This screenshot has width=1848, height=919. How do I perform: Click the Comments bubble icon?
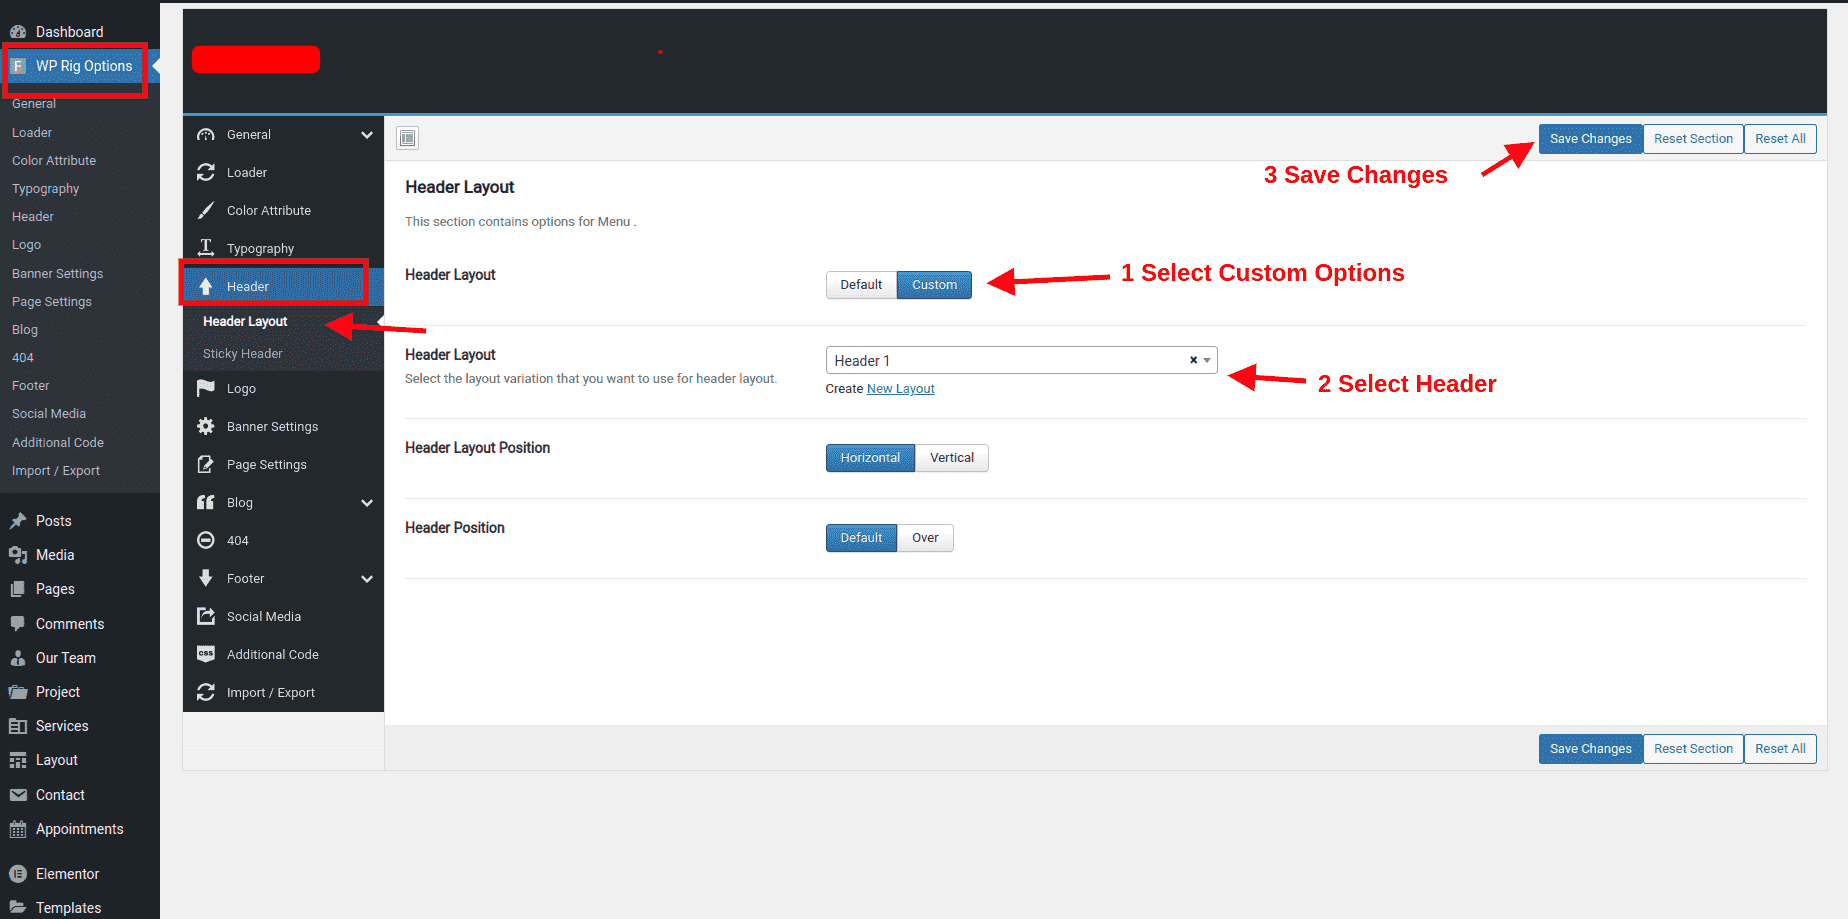tap(18, 624)
